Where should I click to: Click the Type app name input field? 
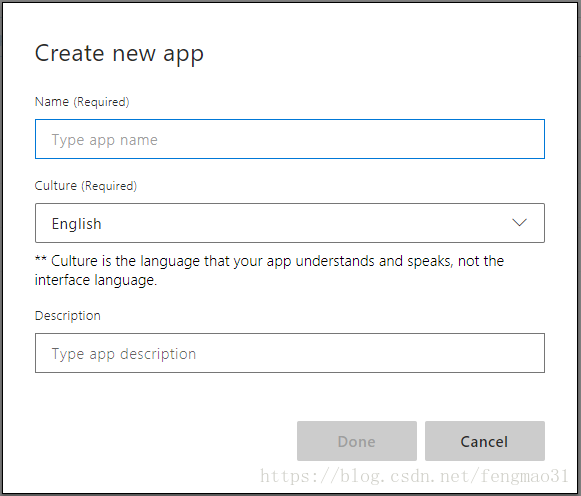click(290, 139)
